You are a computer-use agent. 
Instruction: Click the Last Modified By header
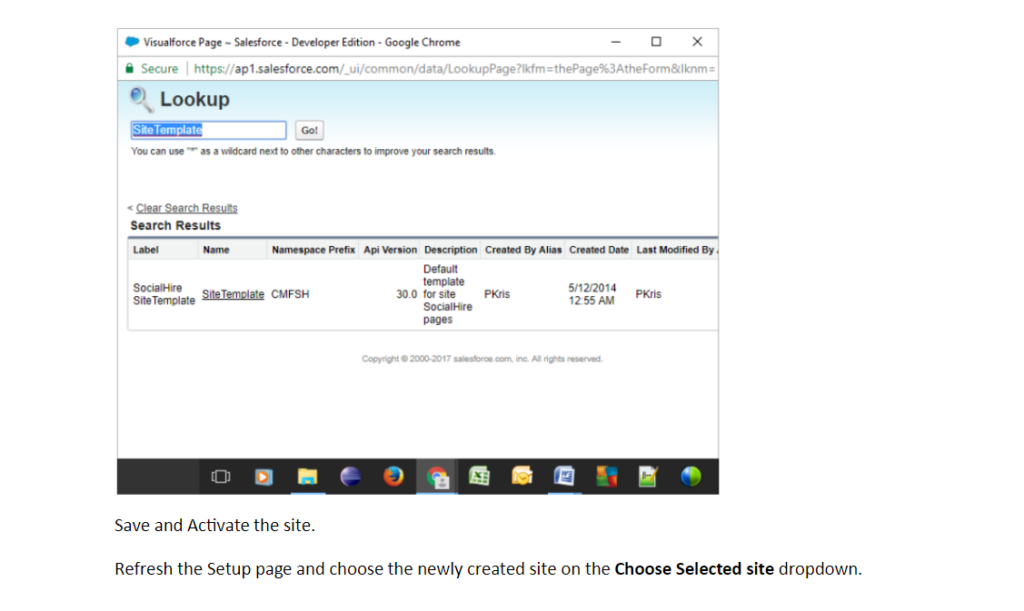(677, 250)
